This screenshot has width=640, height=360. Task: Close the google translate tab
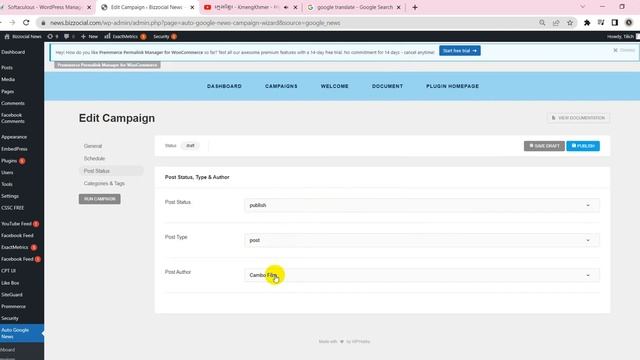[x=399, y=7]
